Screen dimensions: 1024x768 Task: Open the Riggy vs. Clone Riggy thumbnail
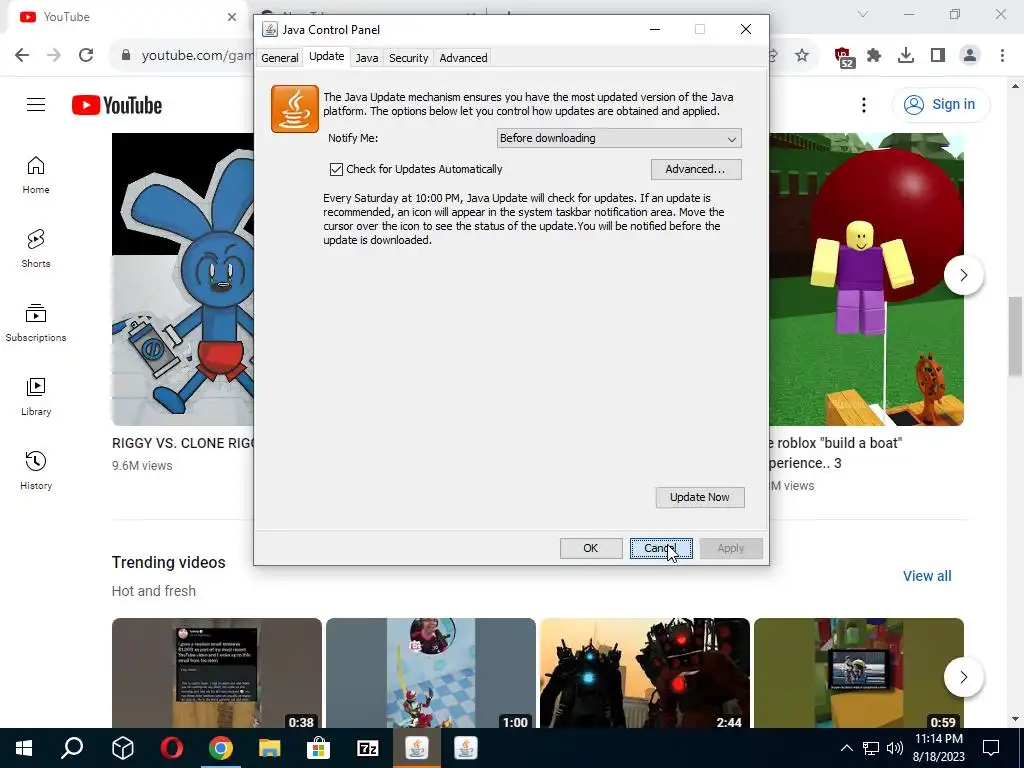point(183,280)
